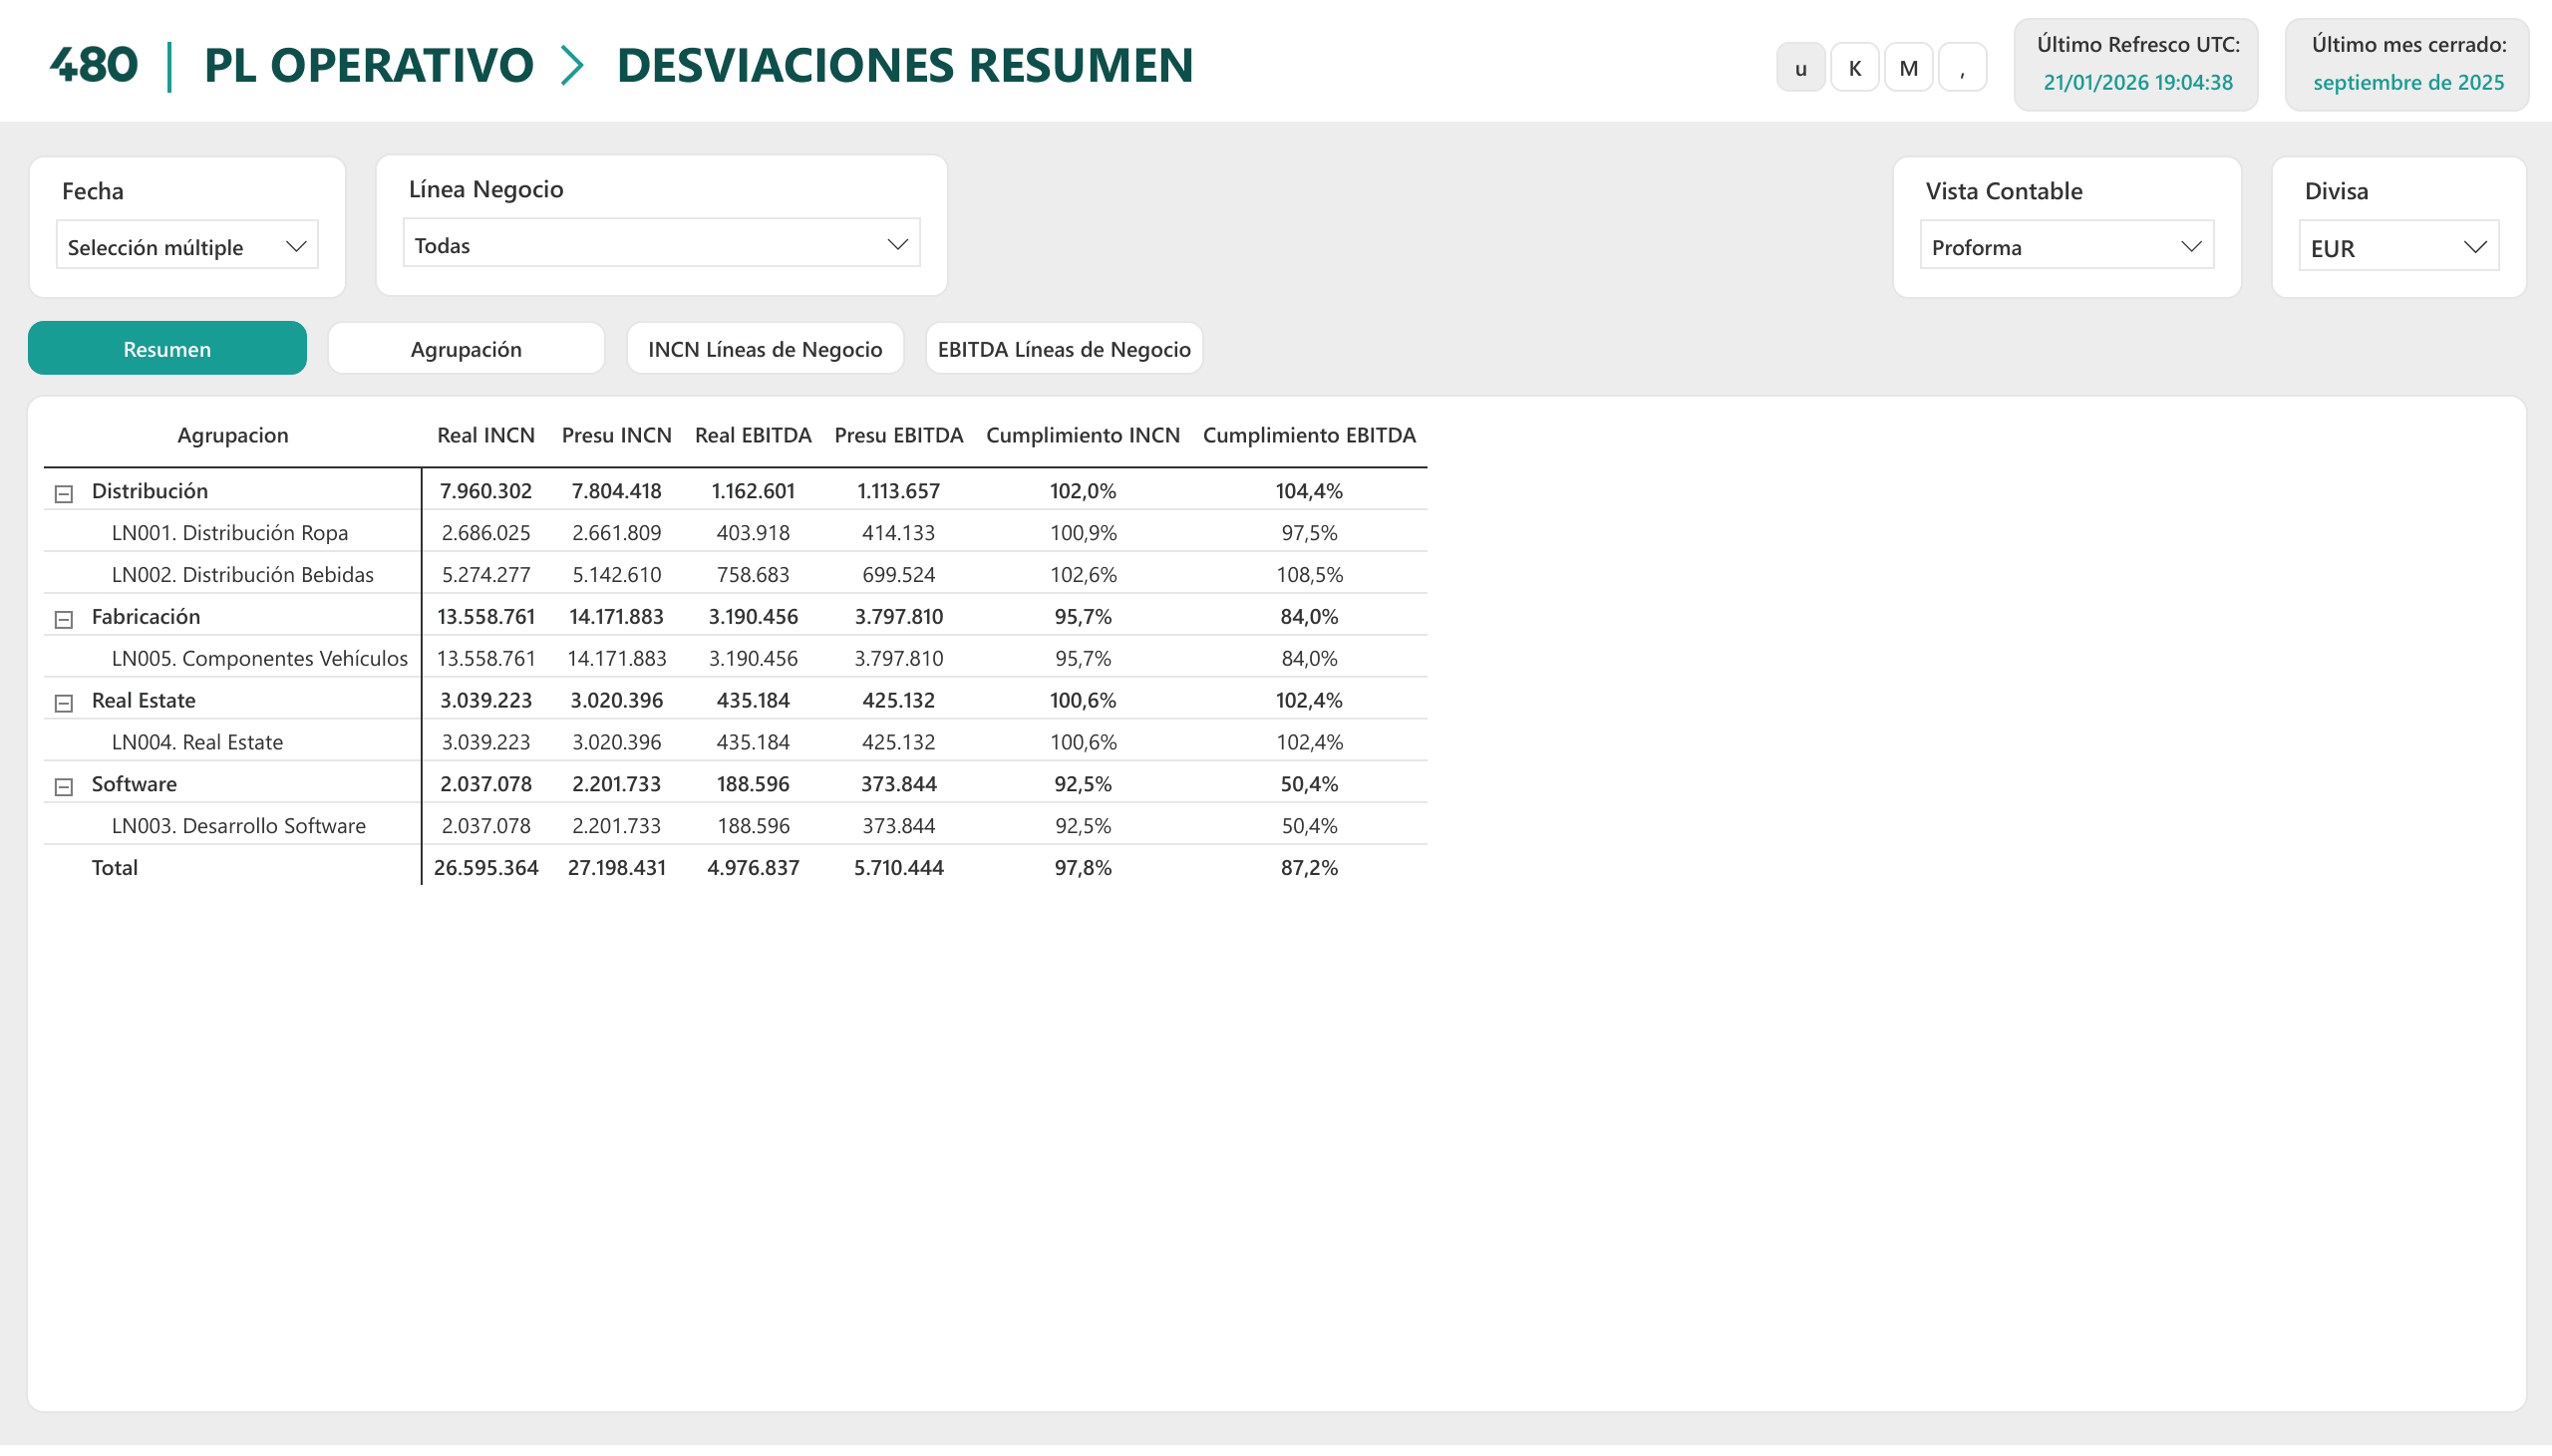This screenshot has height=1456, width=2552.
Task: Select the 'M' millions format button
Action: point(1908,68)
